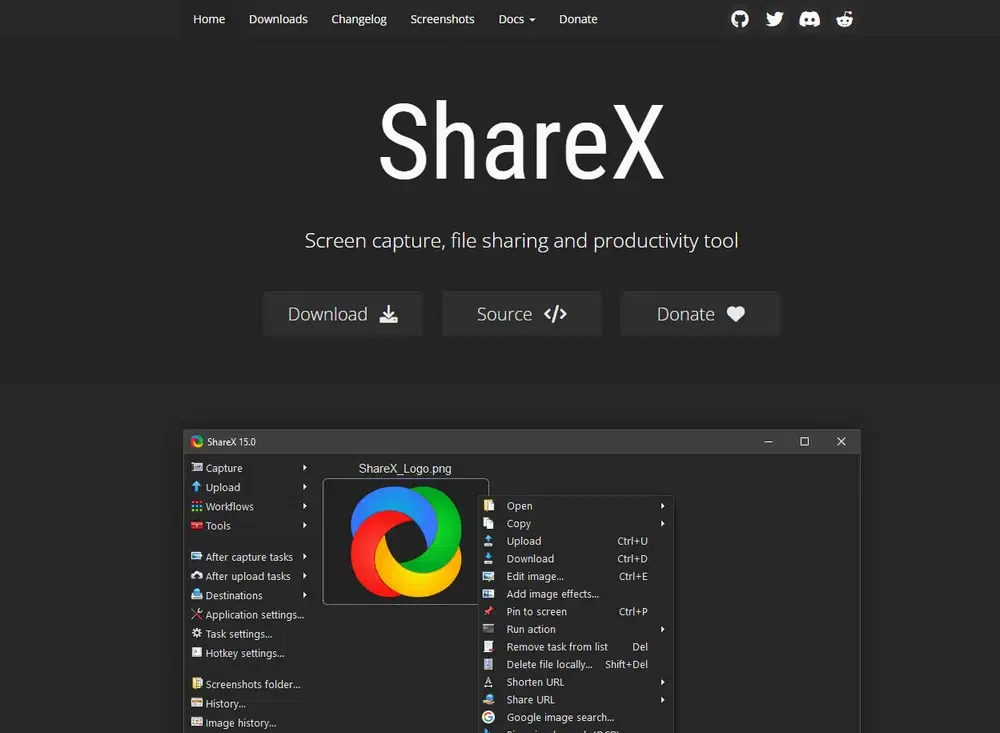Viewport: 1000px width, 733px height.
Task: Click the Ctrl+P shortcut text
Action: pos(633,611)
